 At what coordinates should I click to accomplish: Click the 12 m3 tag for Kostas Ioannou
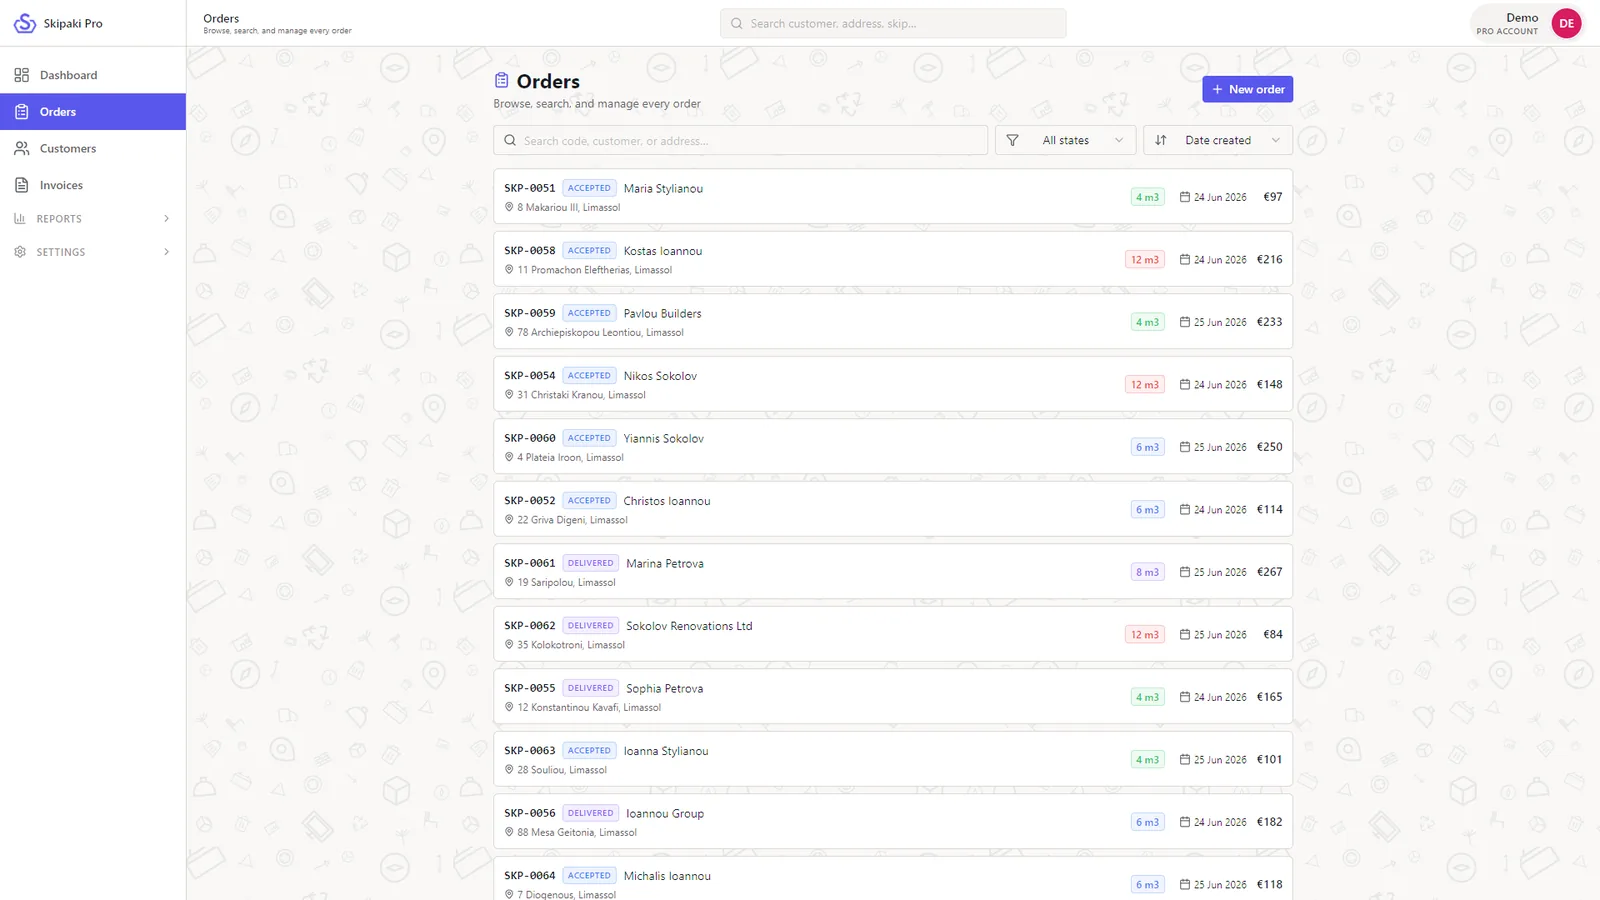tap(1145, 260)
